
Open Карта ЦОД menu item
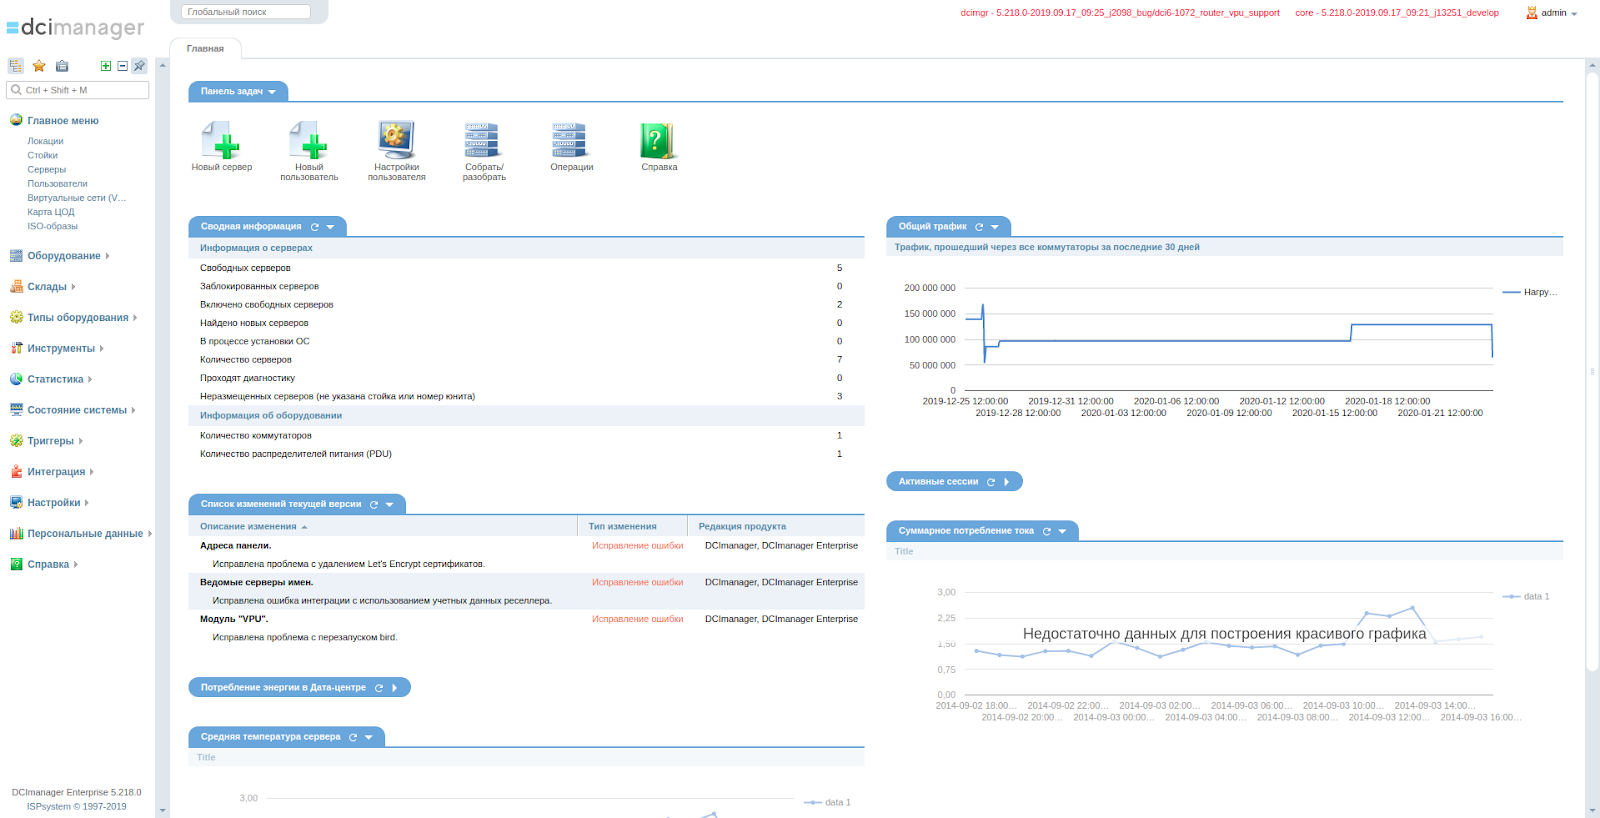click(x=50, y=212)
